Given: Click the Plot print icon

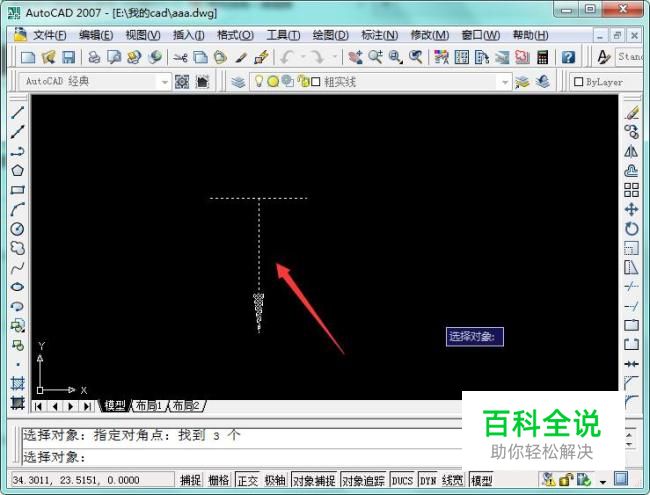Looking at the screenshot, I should tap(95, 57).
